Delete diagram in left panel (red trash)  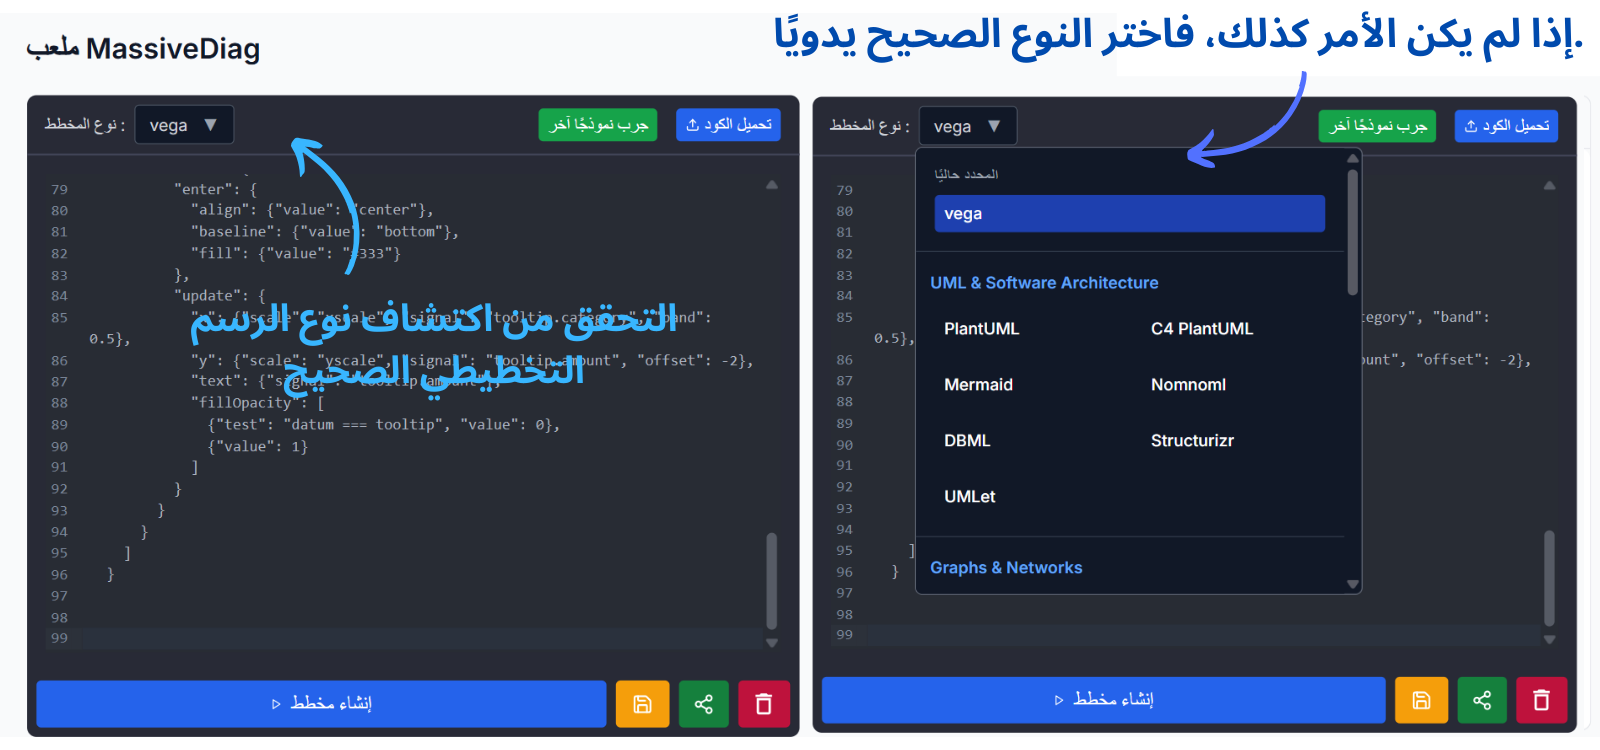click(764, 704)
